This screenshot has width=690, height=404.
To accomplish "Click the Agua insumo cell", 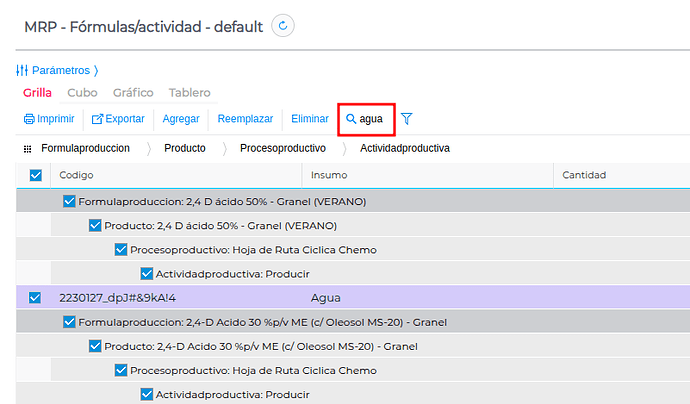I will tap(326, 298).
